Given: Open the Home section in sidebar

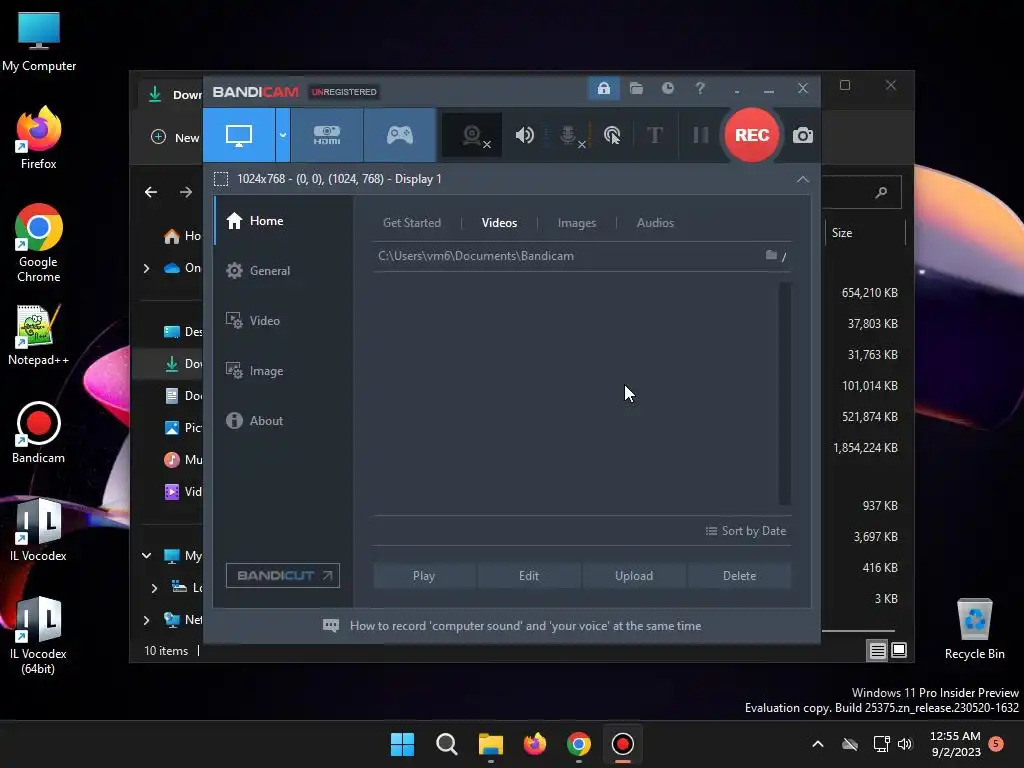Looking at the screenshot, I should (x=283, y=221).
